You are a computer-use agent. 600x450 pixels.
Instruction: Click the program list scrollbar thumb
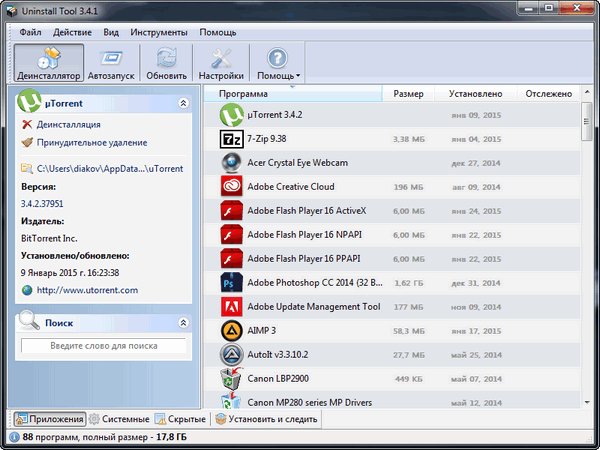pyautogui.click(x=587, y=121)
